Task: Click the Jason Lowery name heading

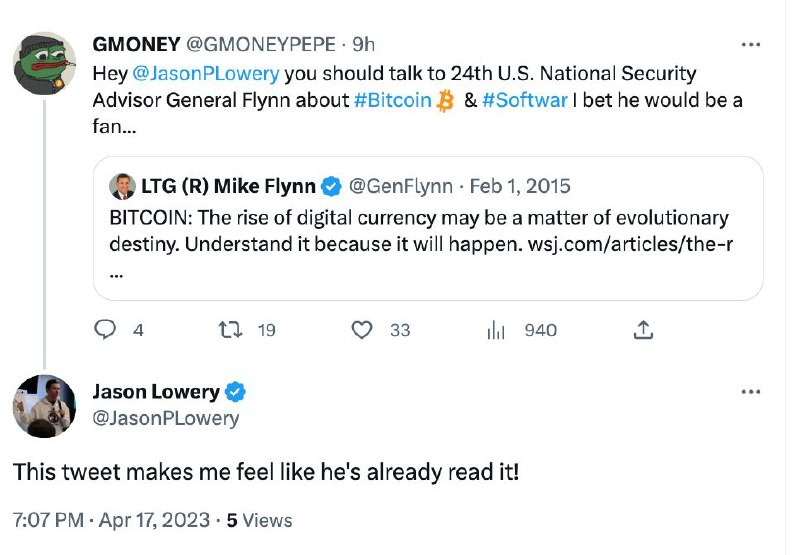Action: (156, 392)
